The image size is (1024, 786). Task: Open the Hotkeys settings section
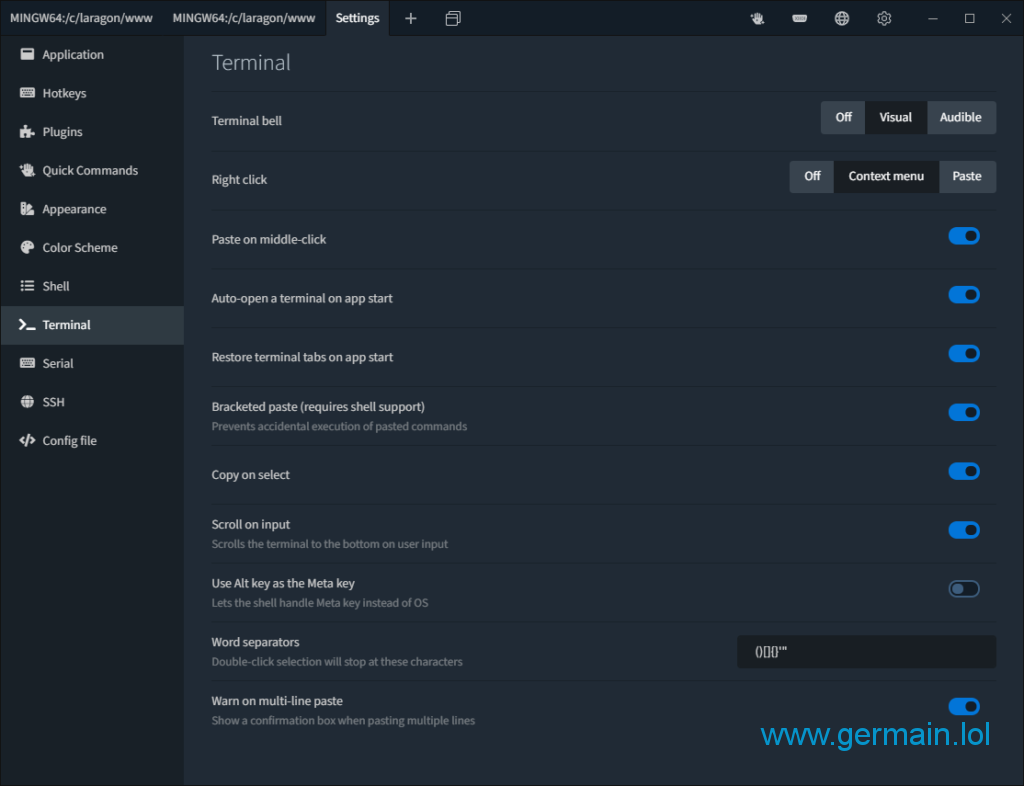click(x=64, y=93)
